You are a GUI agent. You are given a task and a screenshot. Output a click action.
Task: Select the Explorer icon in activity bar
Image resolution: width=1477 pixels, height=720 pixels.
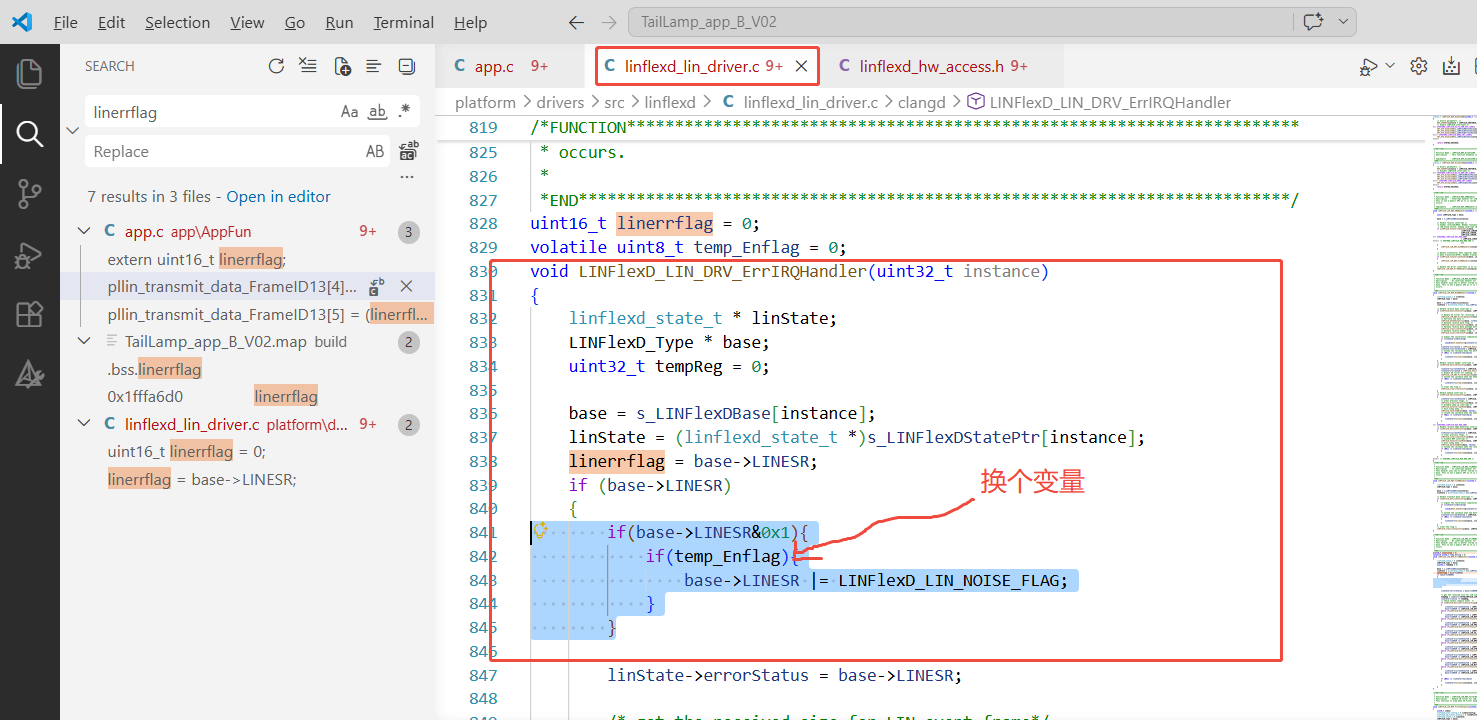(30, 72)
